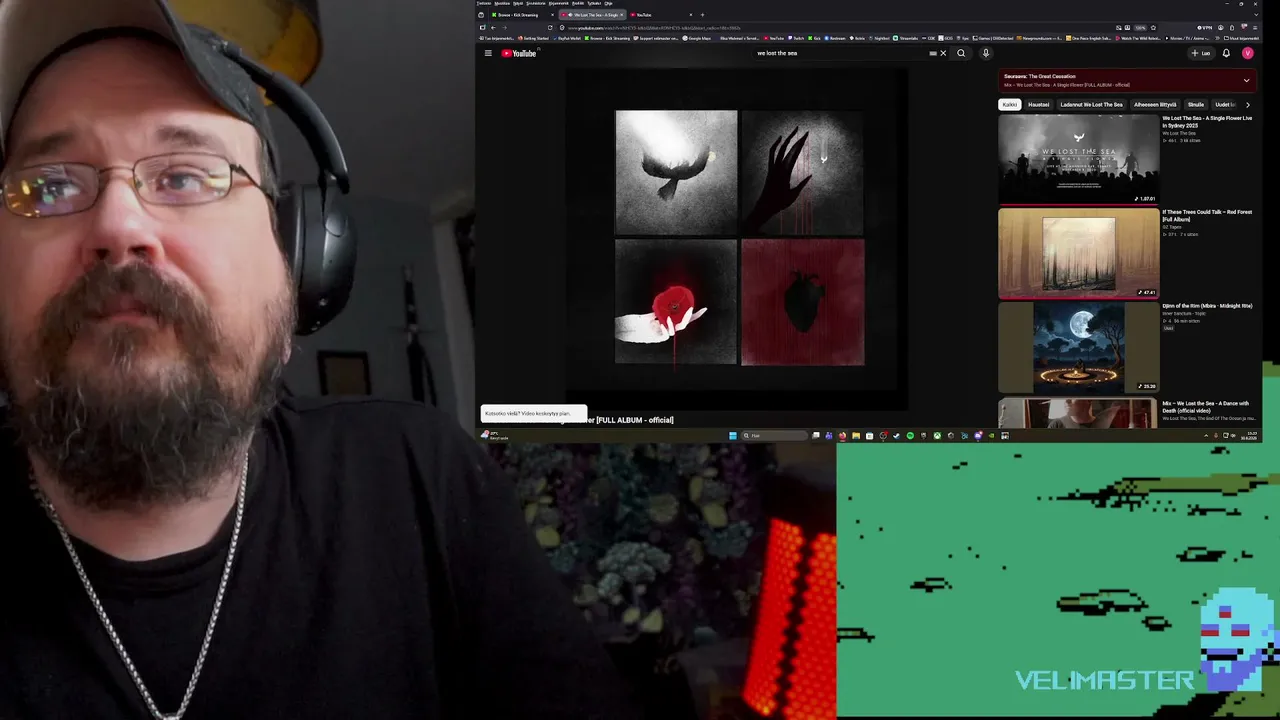Show more filter chips with the right arrow
The width and height of the screenshot is (1280, 720).
tap(1247, 104)
